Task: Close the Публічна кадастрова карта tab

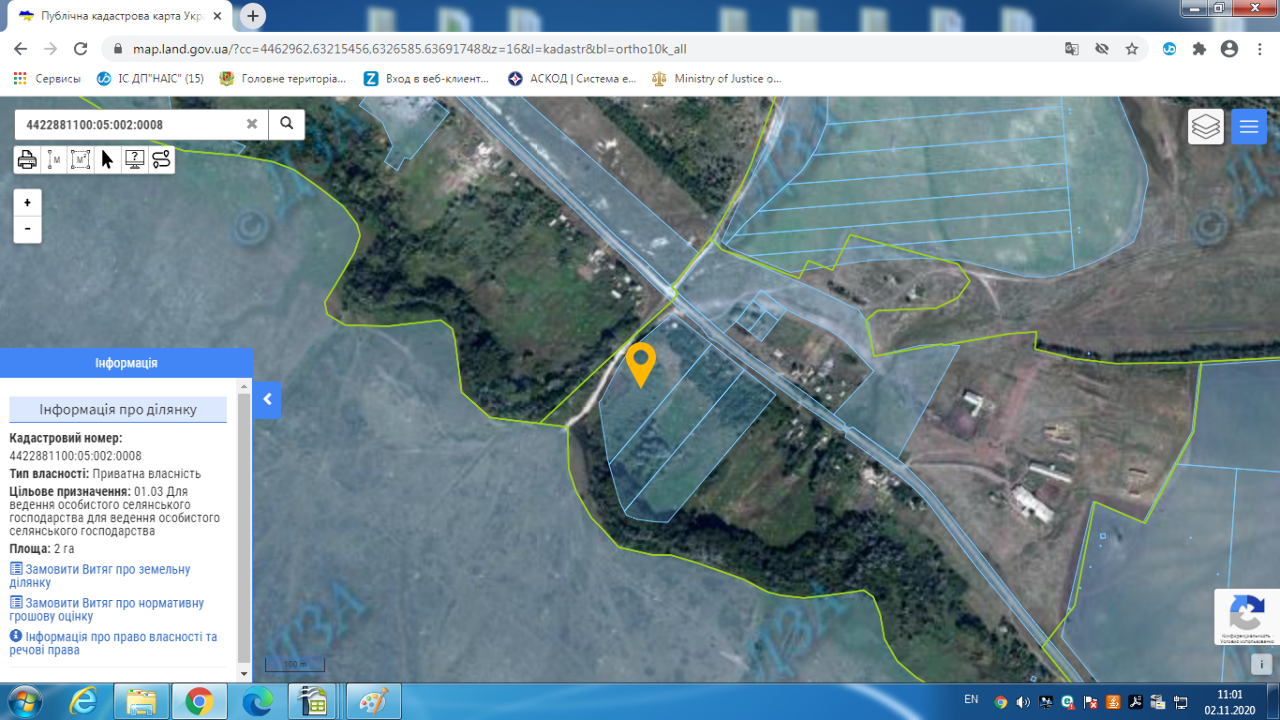Action: point(218,16)
